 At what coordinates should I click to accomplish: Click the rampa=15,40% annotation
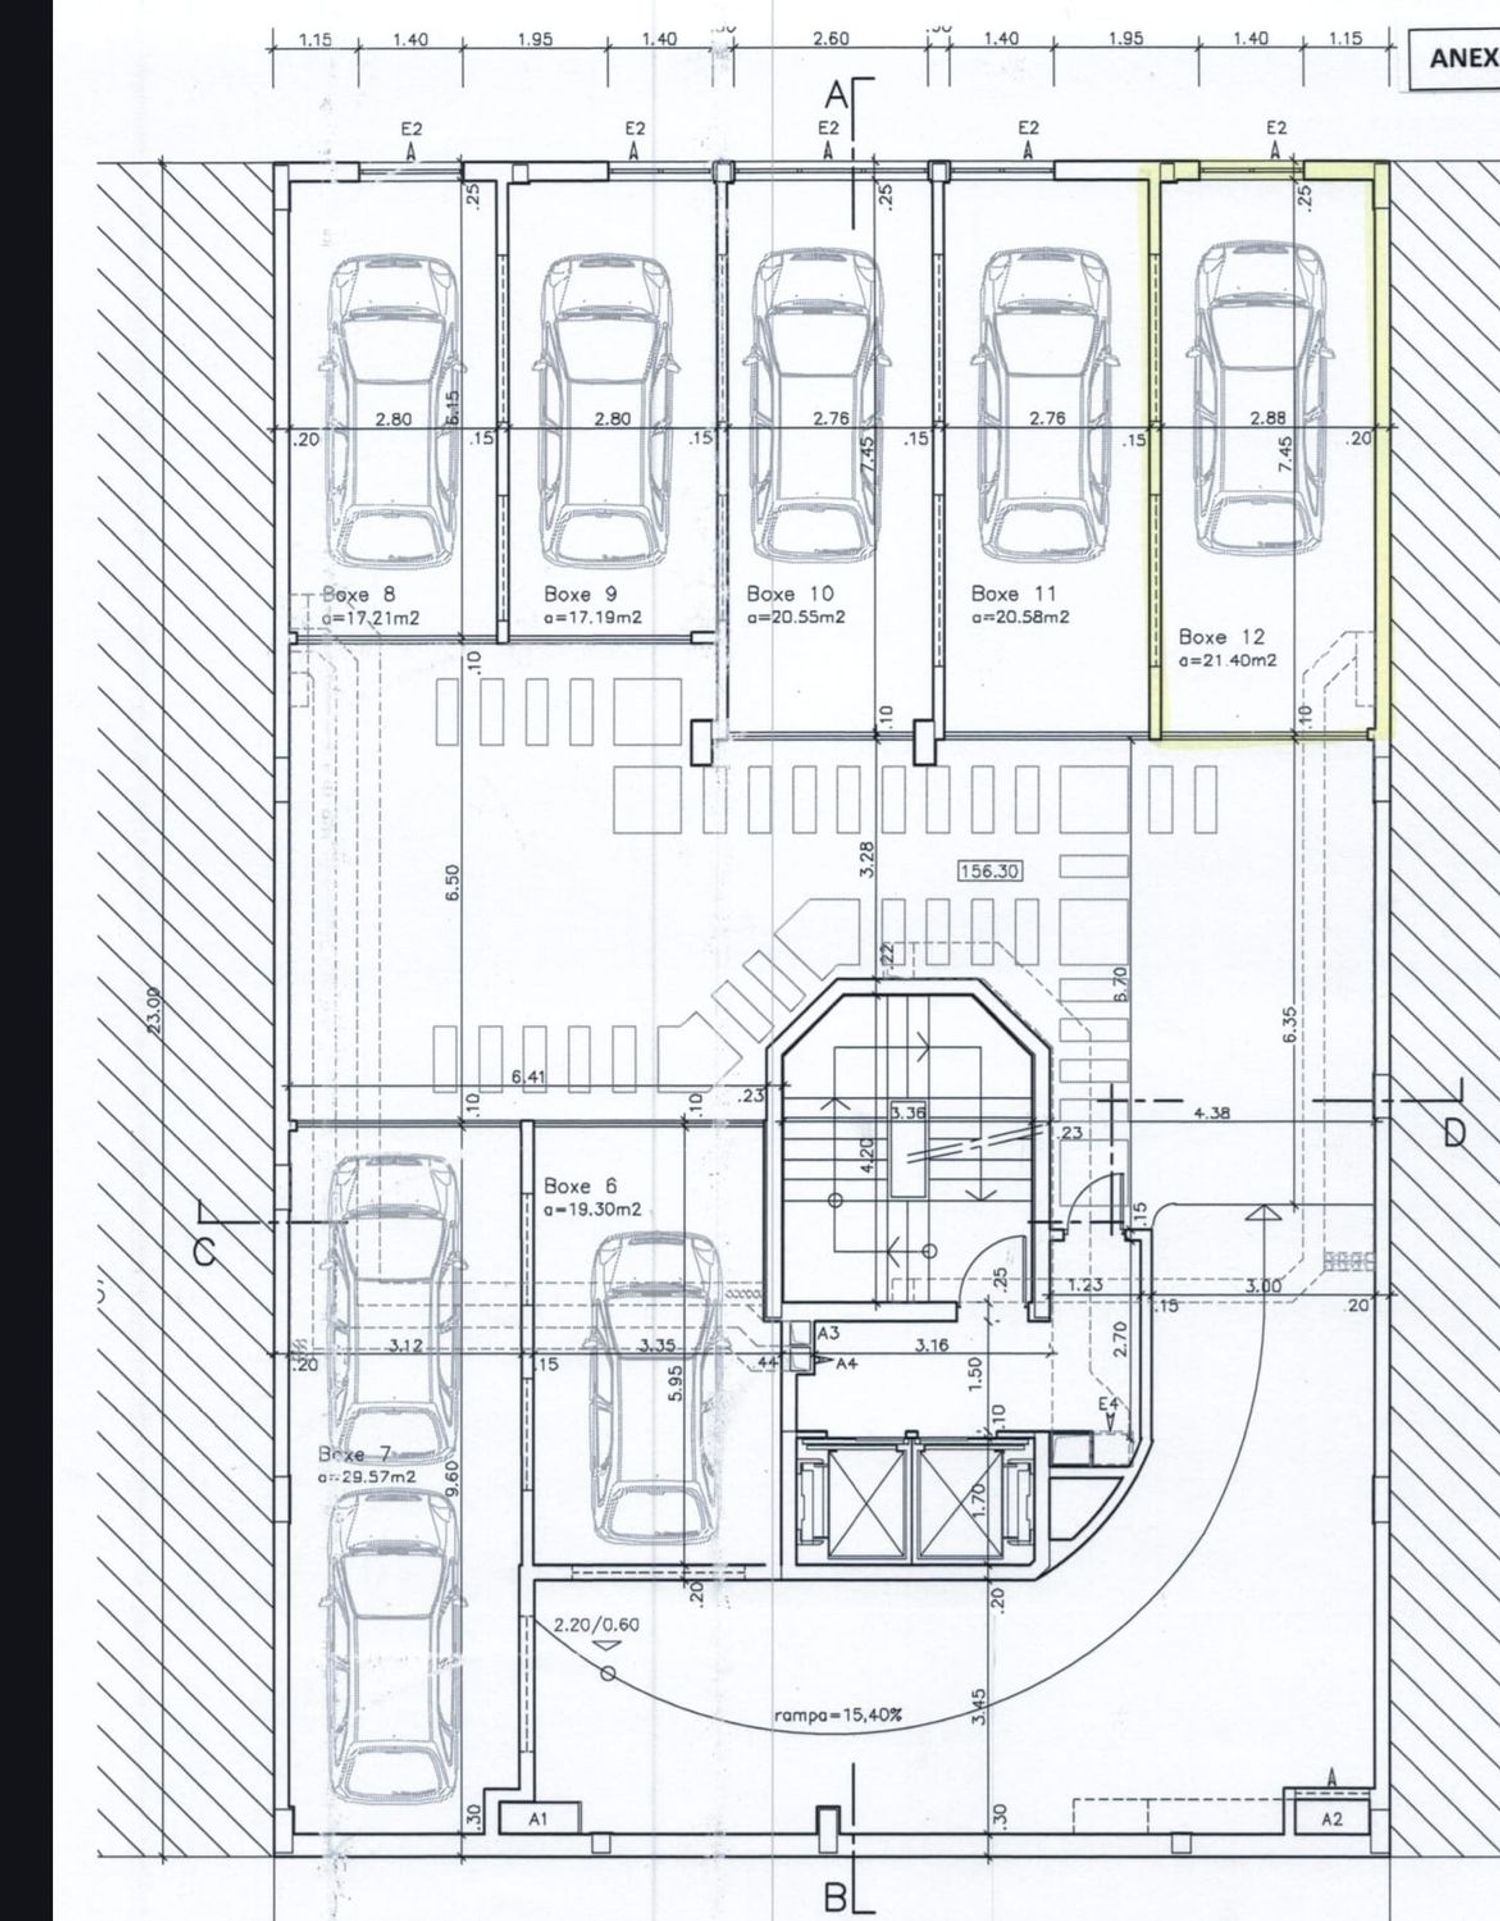coord(838,1715)
